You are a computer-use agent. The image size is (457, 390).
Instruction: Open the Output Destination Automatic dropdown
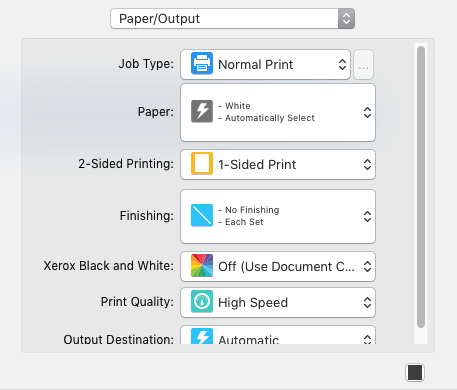pyautogui.click(x=278, y=335)
